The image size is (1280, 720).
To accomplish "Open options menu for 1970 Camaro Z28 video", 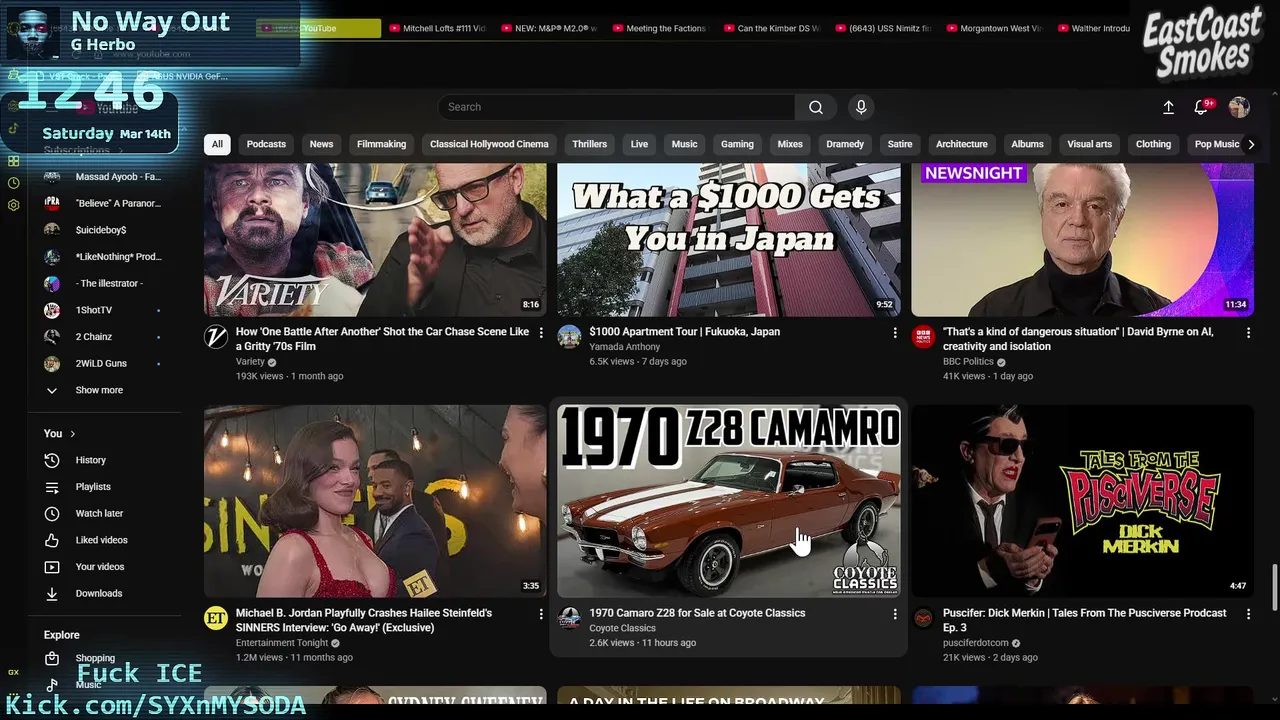I will [x=895, y=614].
